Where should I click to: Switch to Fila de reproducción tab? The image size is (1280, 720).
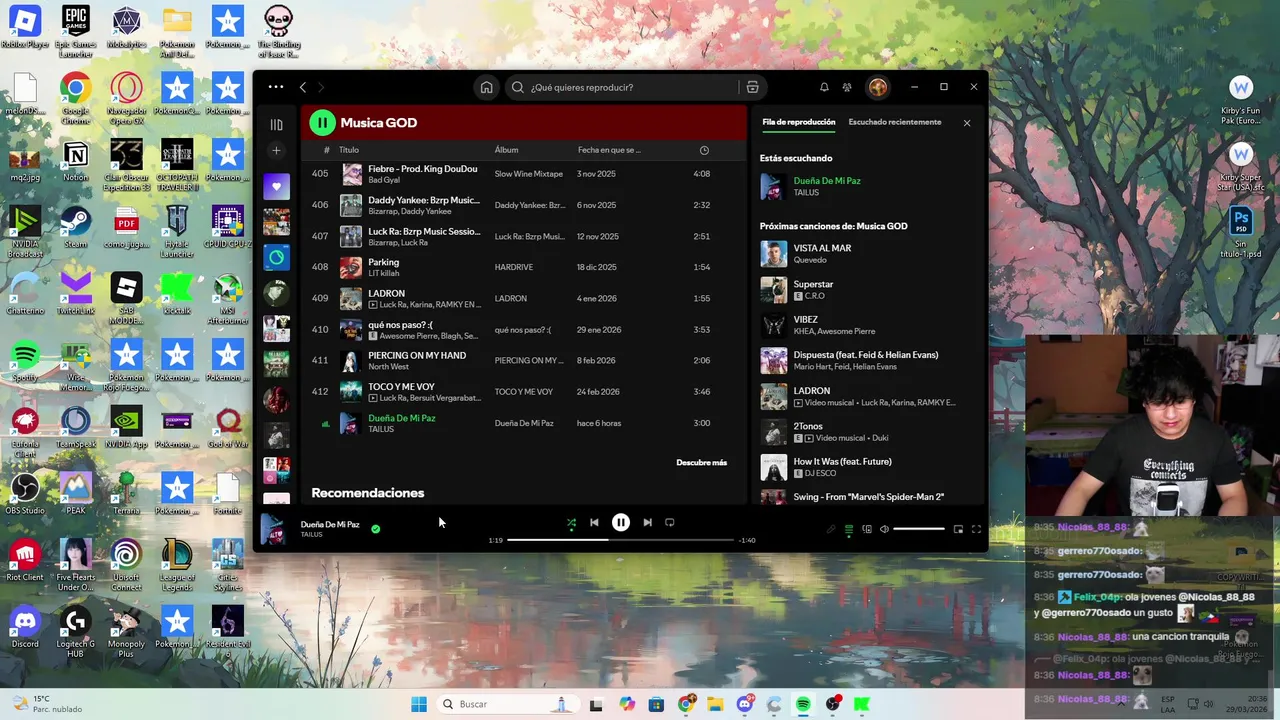click(799, 122)
